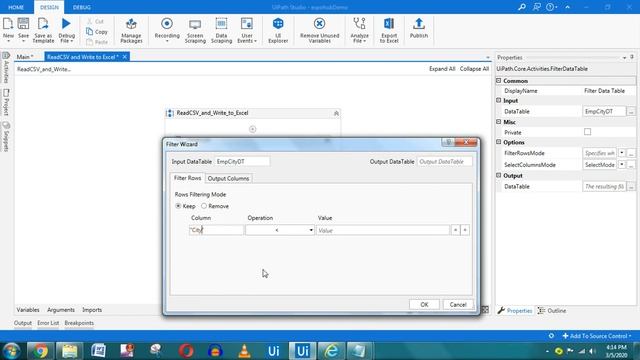This screenshot has height=360, width=640.
Task: Open the Activities side panel
Action: (x=6, y=68)
